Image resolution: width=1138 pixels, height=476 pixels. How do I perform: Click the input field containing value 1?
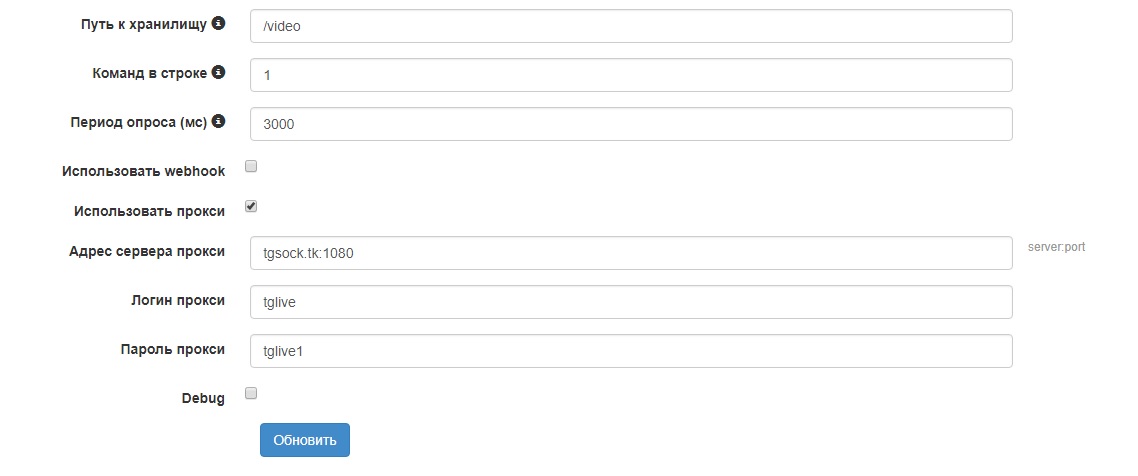tap(631, 75)
